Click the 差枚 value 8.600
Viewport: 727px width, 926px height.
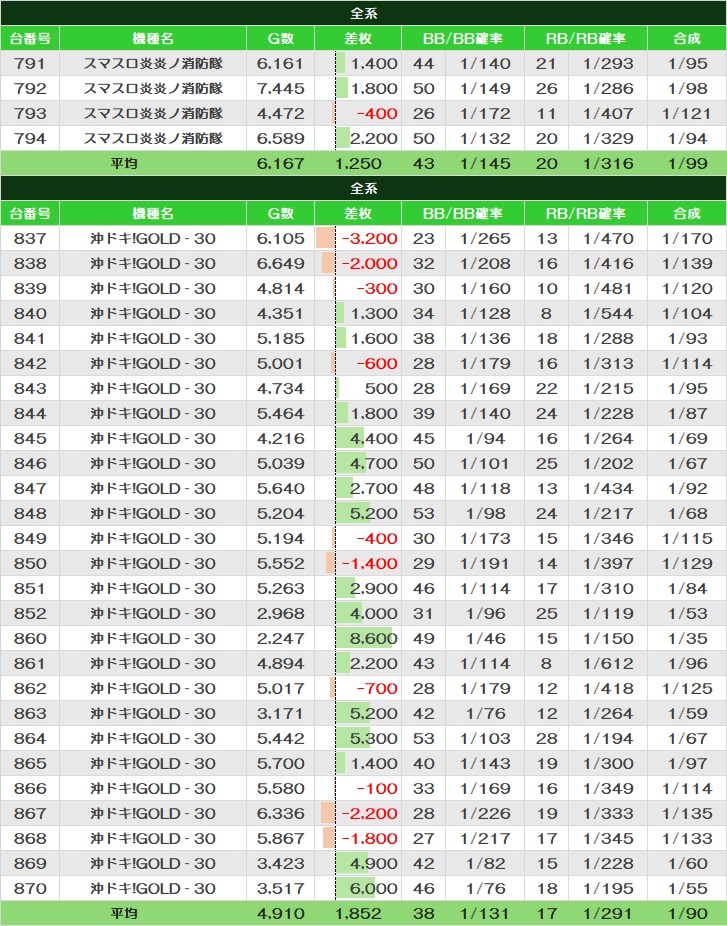[374, 638]
